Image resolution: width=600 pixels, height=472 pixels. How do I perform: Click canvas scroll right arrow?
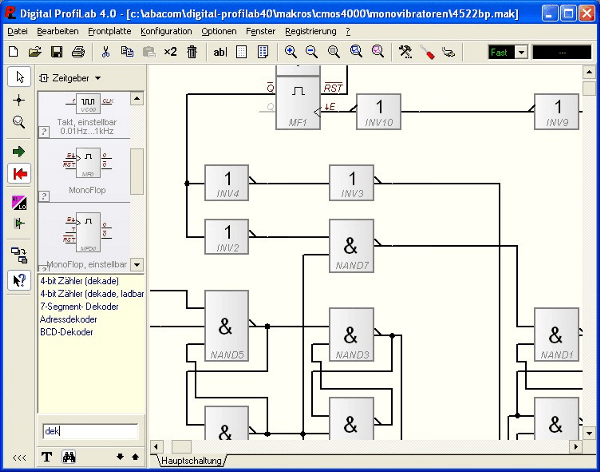[x=576, y=447]
